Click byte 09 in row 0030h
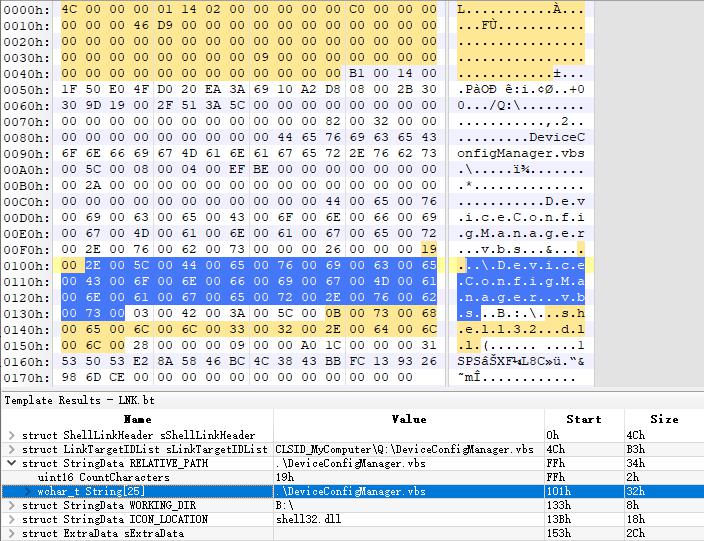The width and height of the screenshot is (704, 541). 261,57
